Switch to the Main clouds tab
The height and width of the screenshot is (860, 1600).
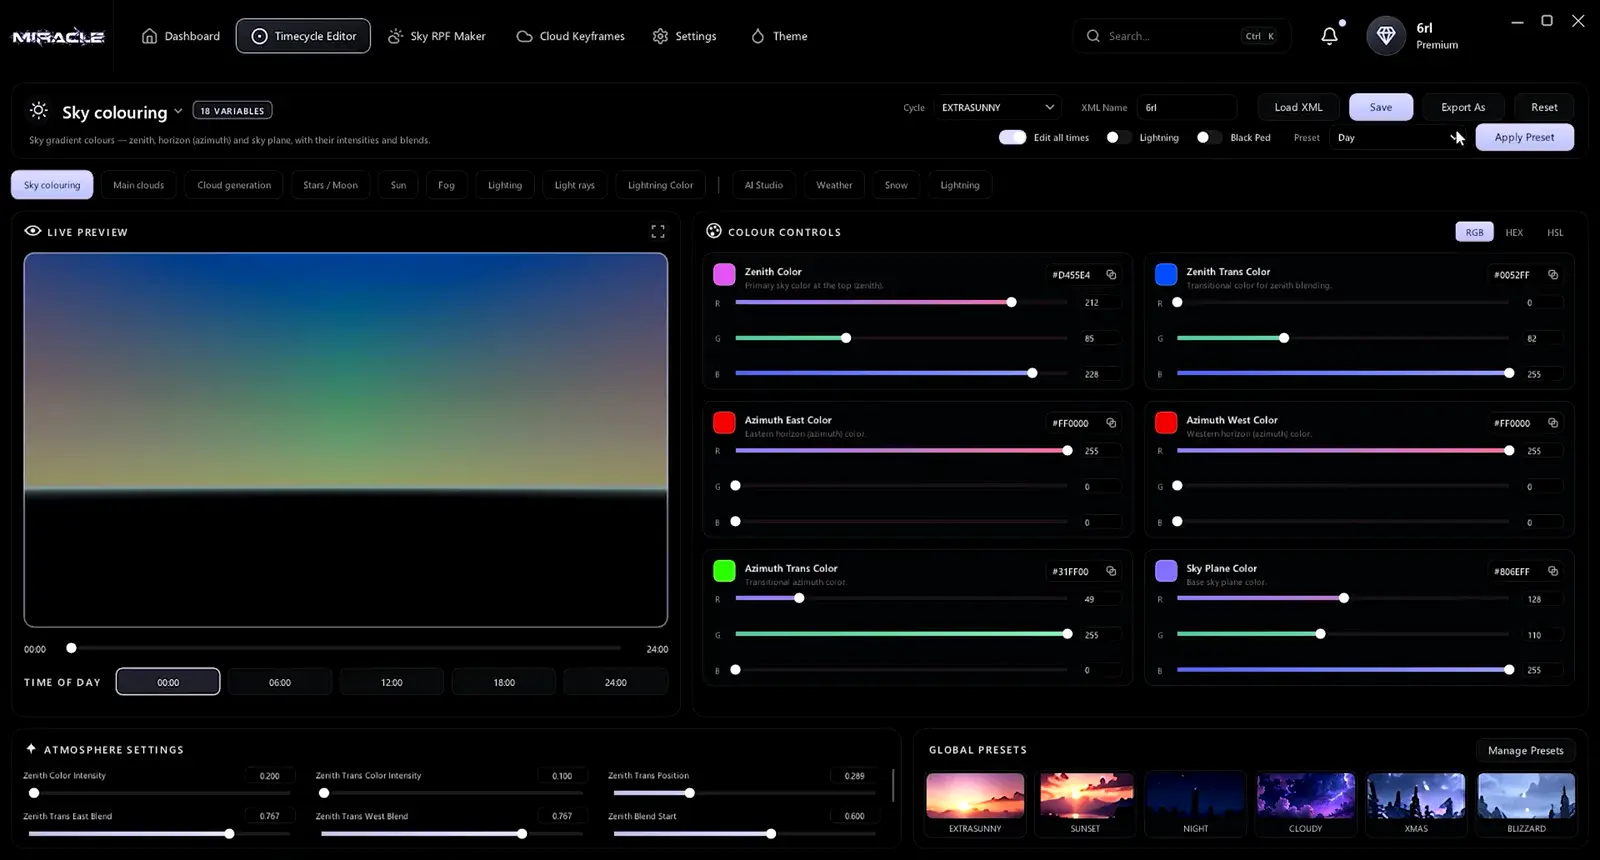pyautogui.click(x=138, y=185)
